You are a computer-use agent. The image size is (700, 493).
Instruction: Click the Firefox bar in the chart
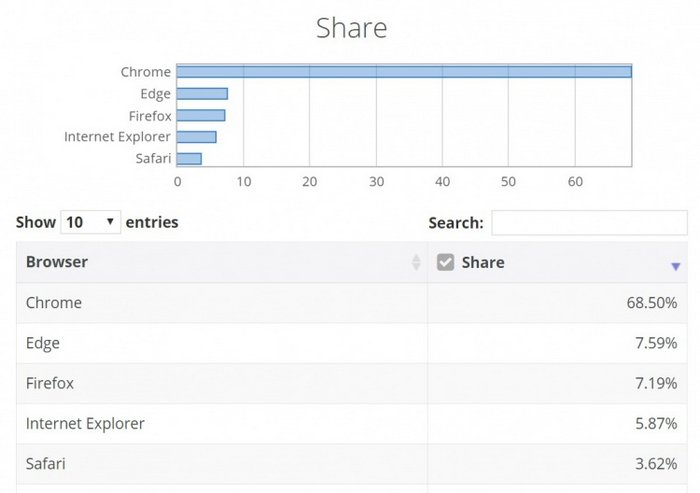point(201,115)
